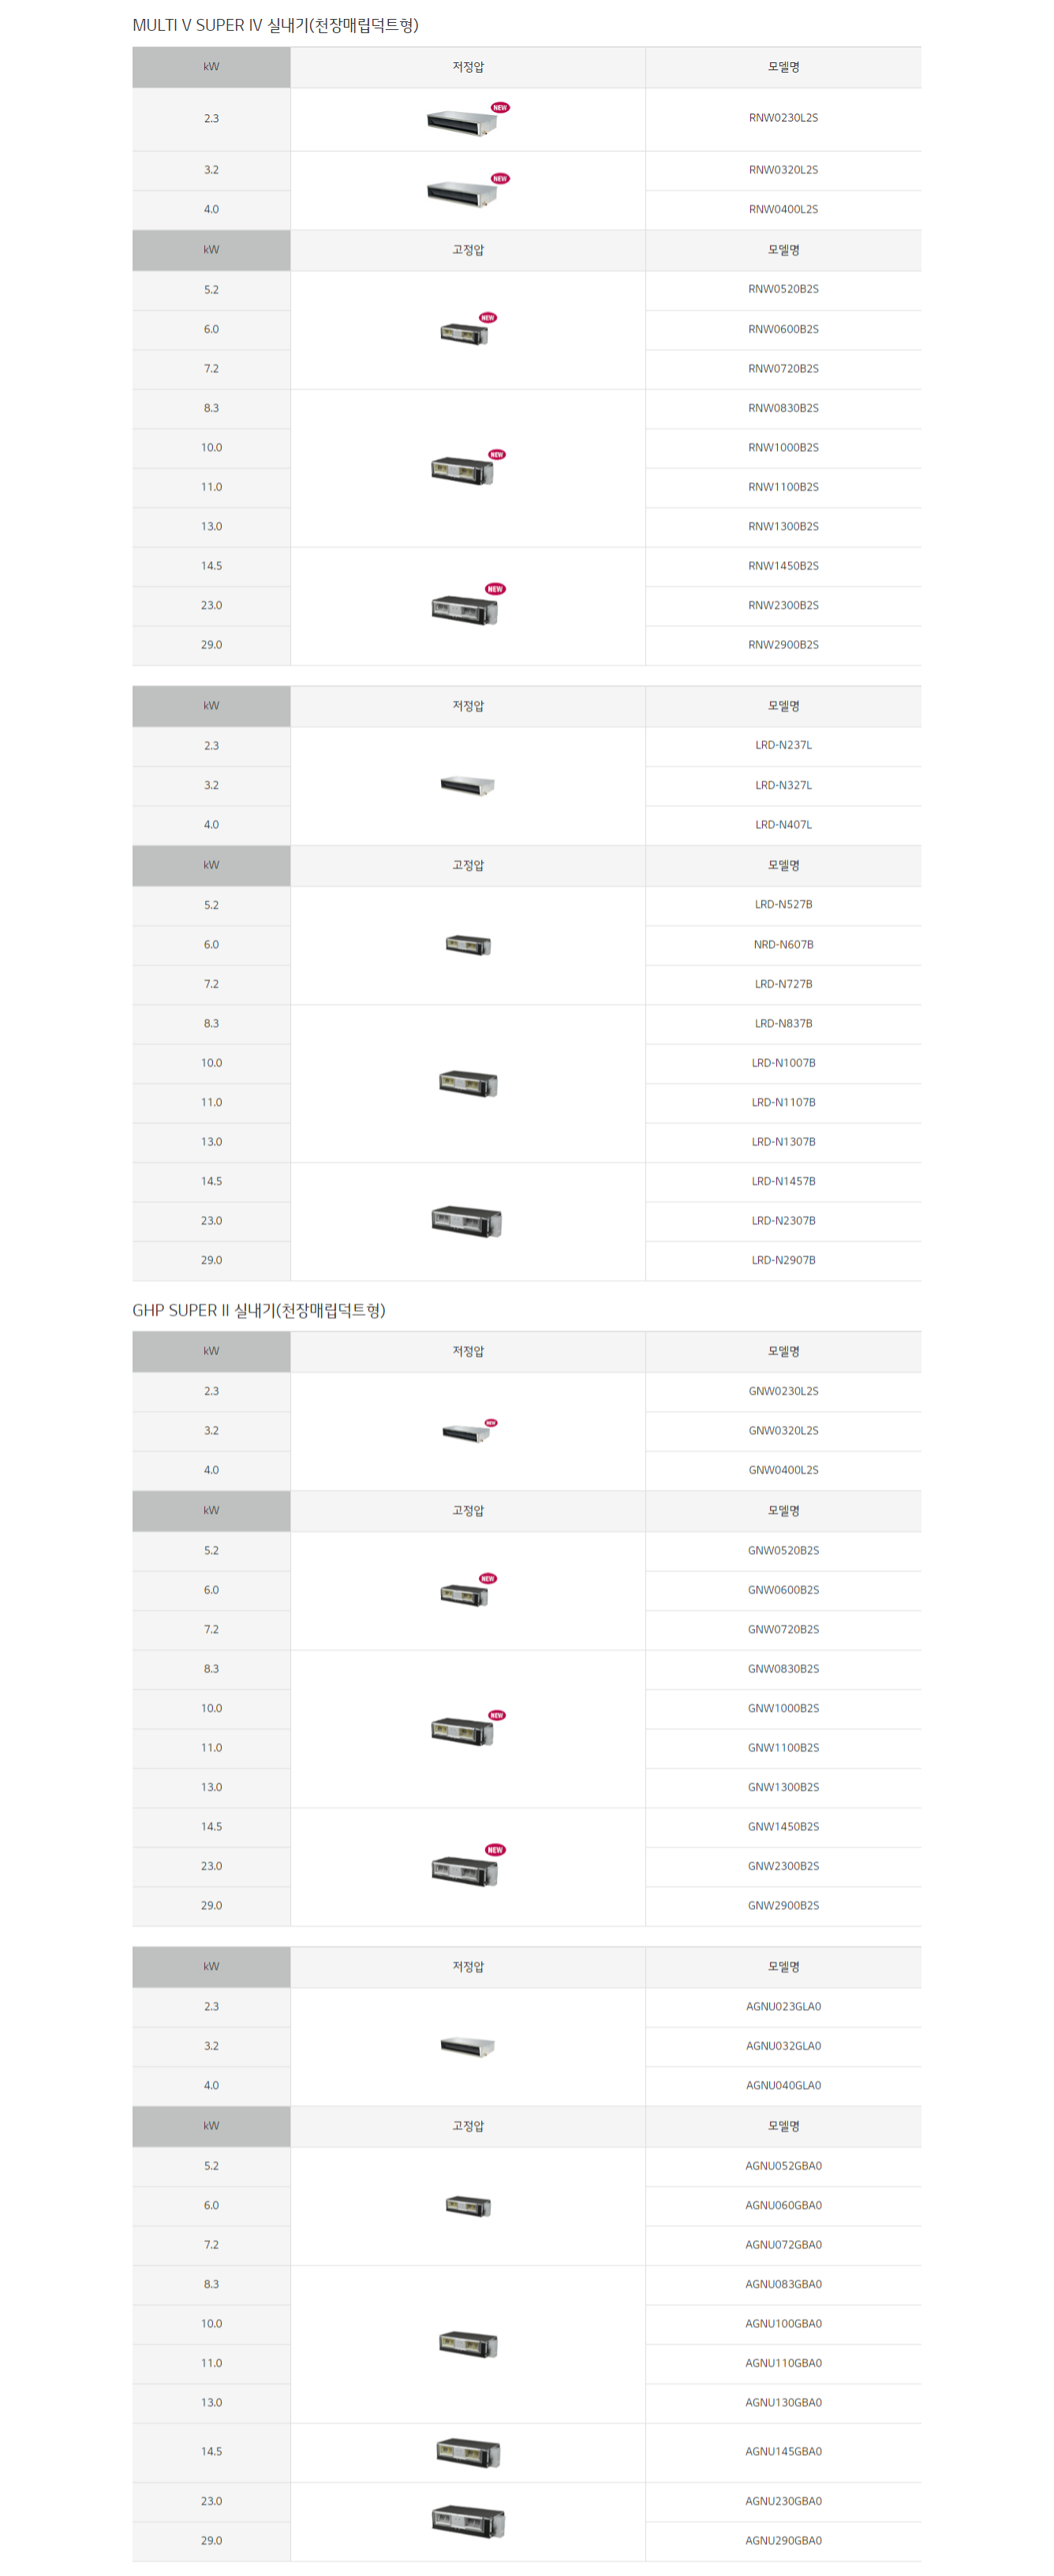
Task: Click the NEW badge on the GNW0600B2S image
Action: [x=488, y=1578]
